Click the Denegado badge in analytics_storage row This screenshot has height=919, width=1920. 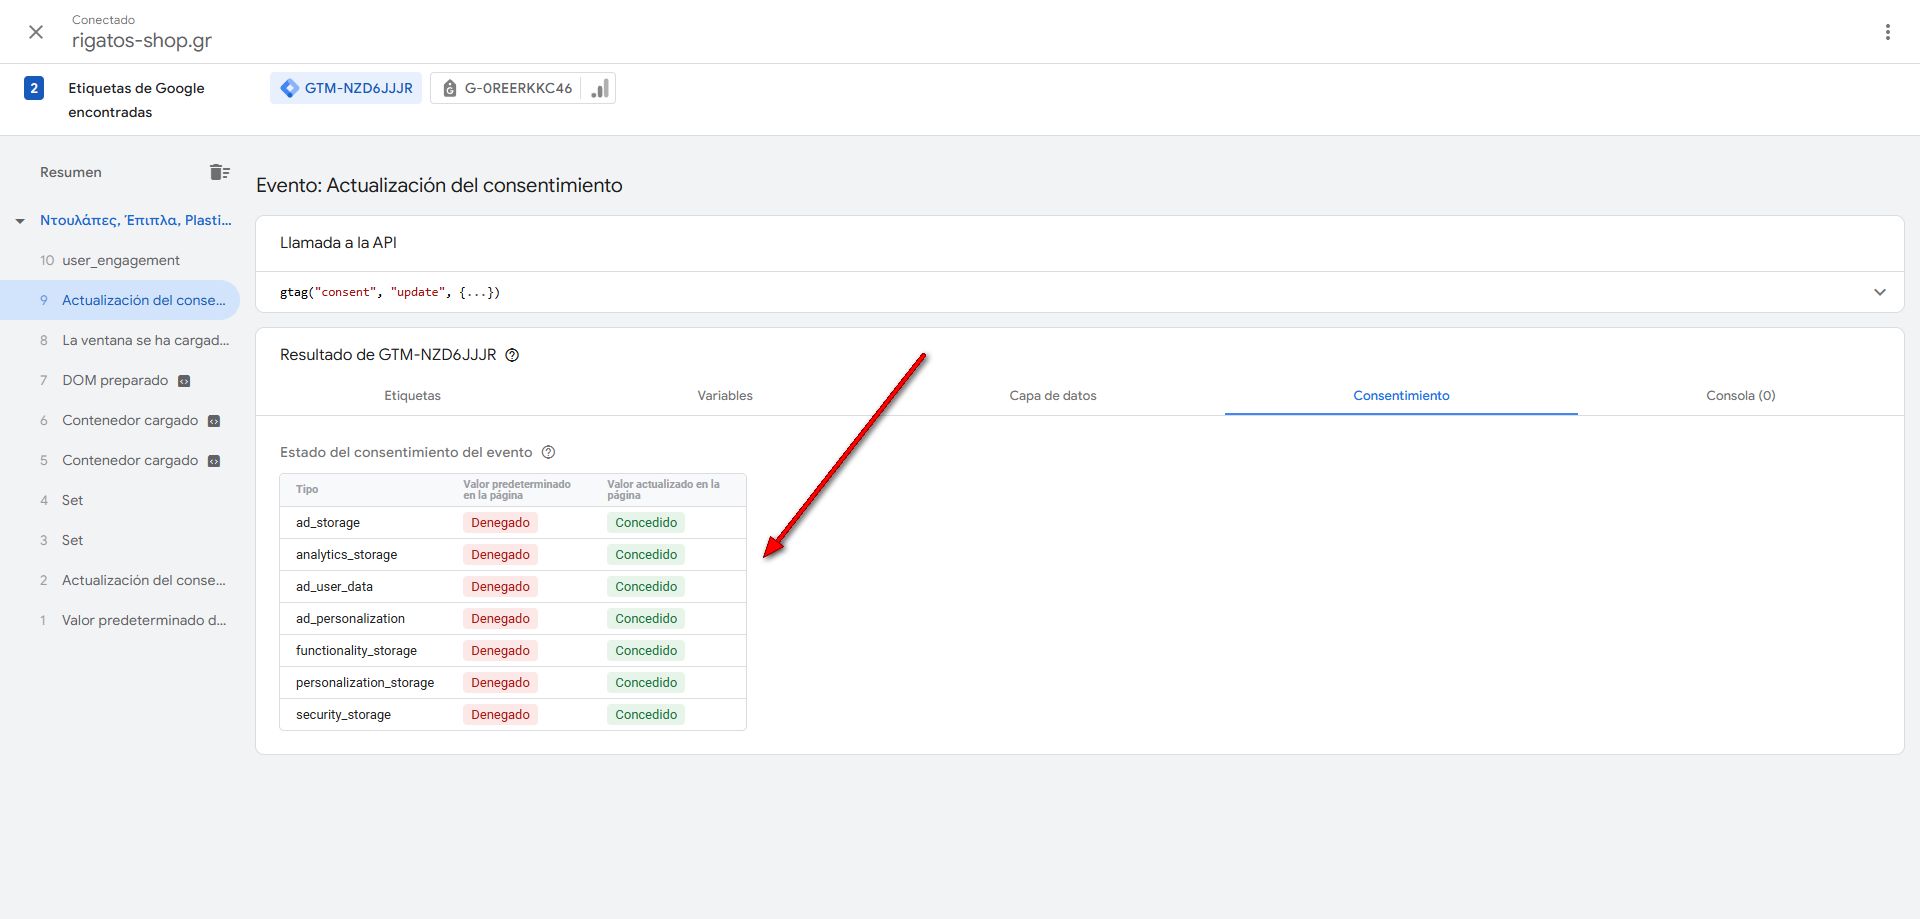[x=500, y=554]
